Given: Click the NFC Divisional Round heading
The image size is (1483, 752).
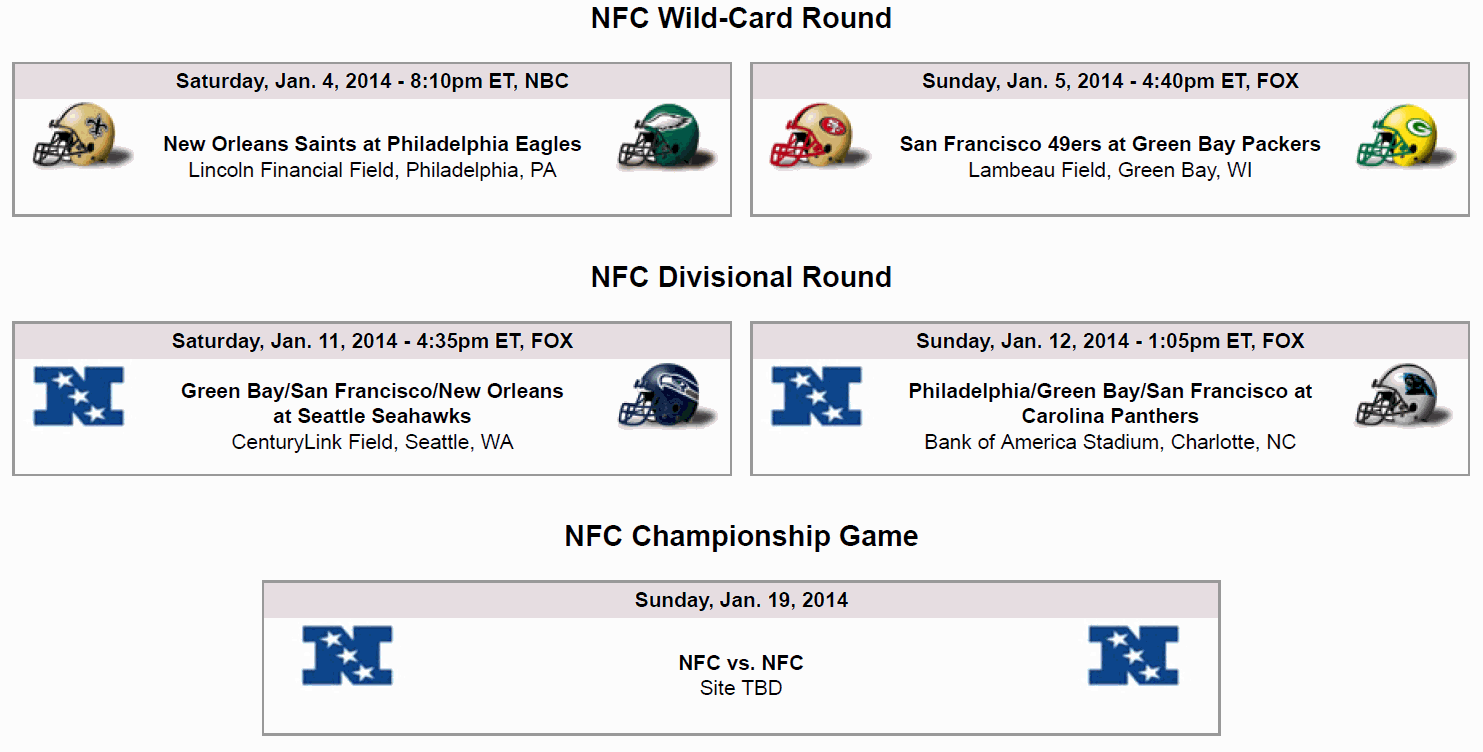Looking at the screenshot, I should pyautogui.click(x=741, y=277).
